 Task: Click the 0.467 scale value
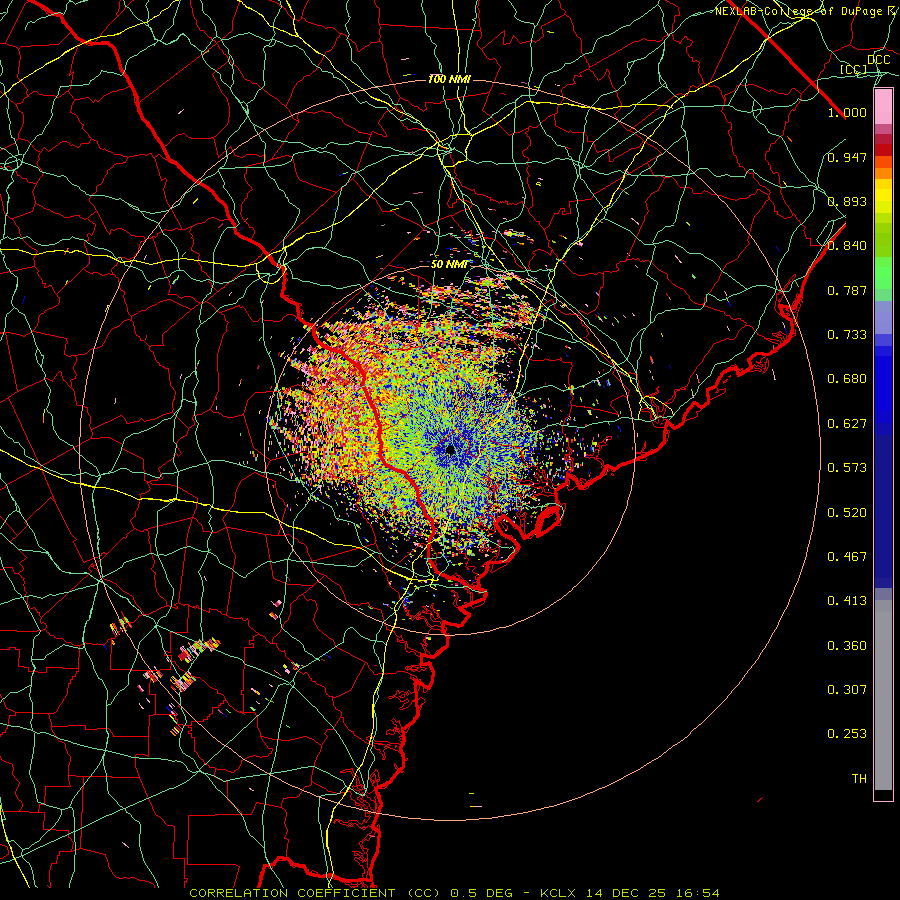[847, 557]
